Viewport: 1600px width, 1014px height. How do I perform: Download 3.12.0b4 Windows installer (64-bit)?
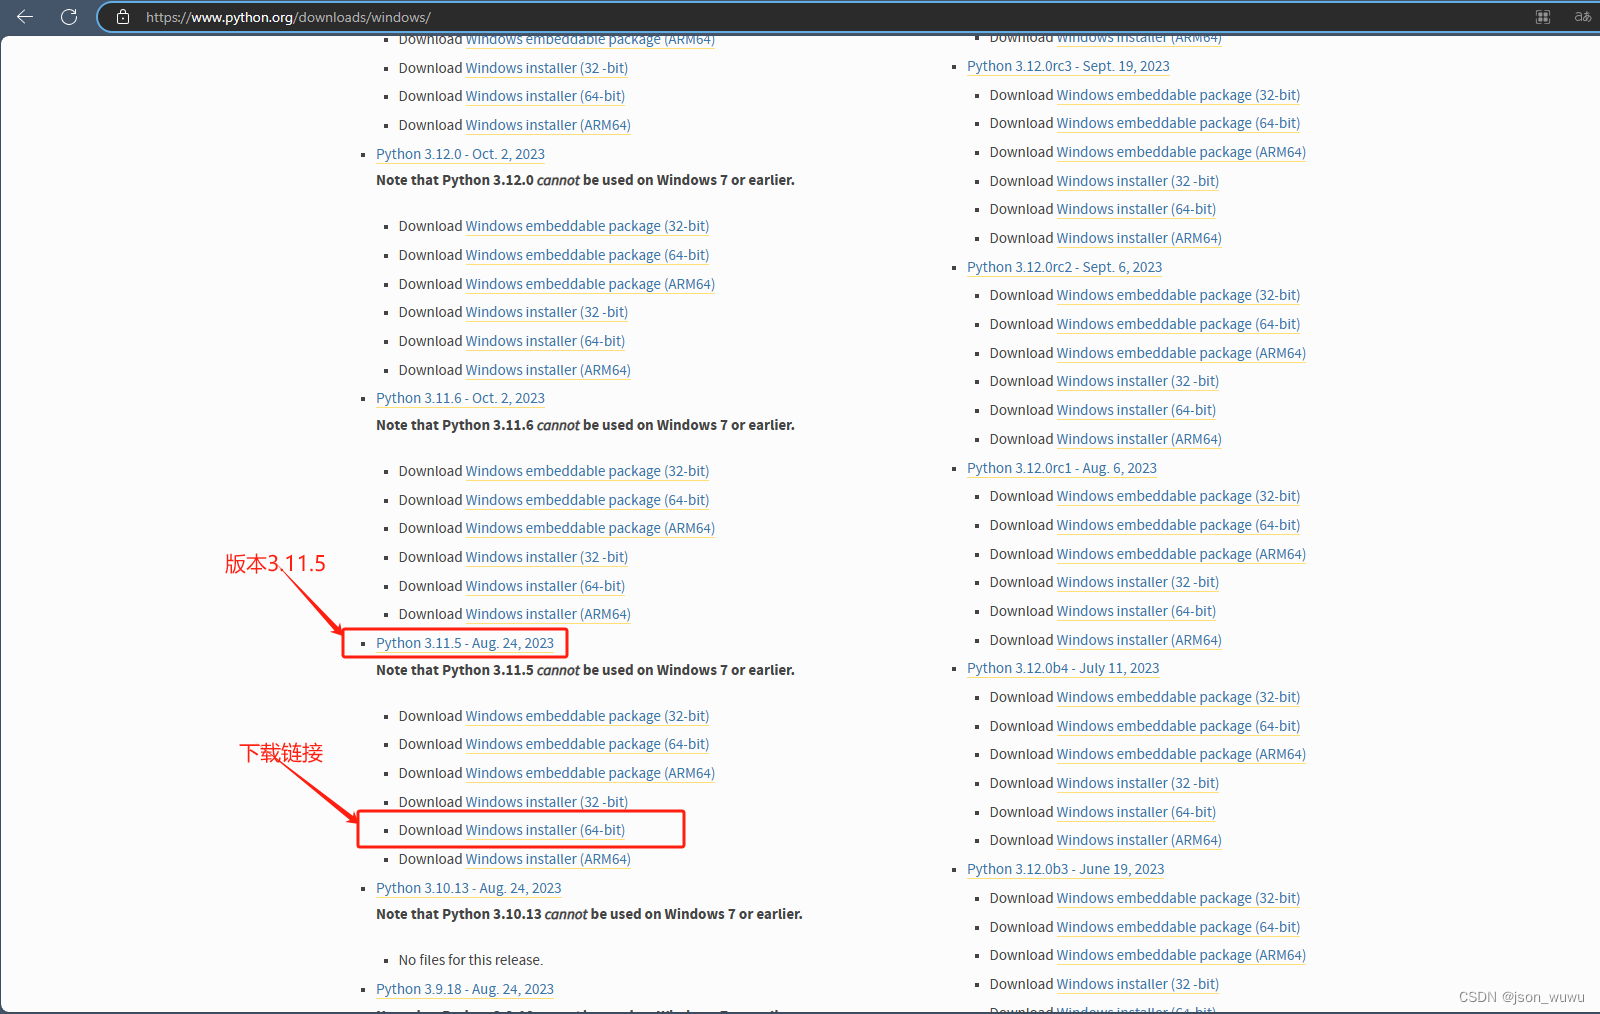[1136, 812]
